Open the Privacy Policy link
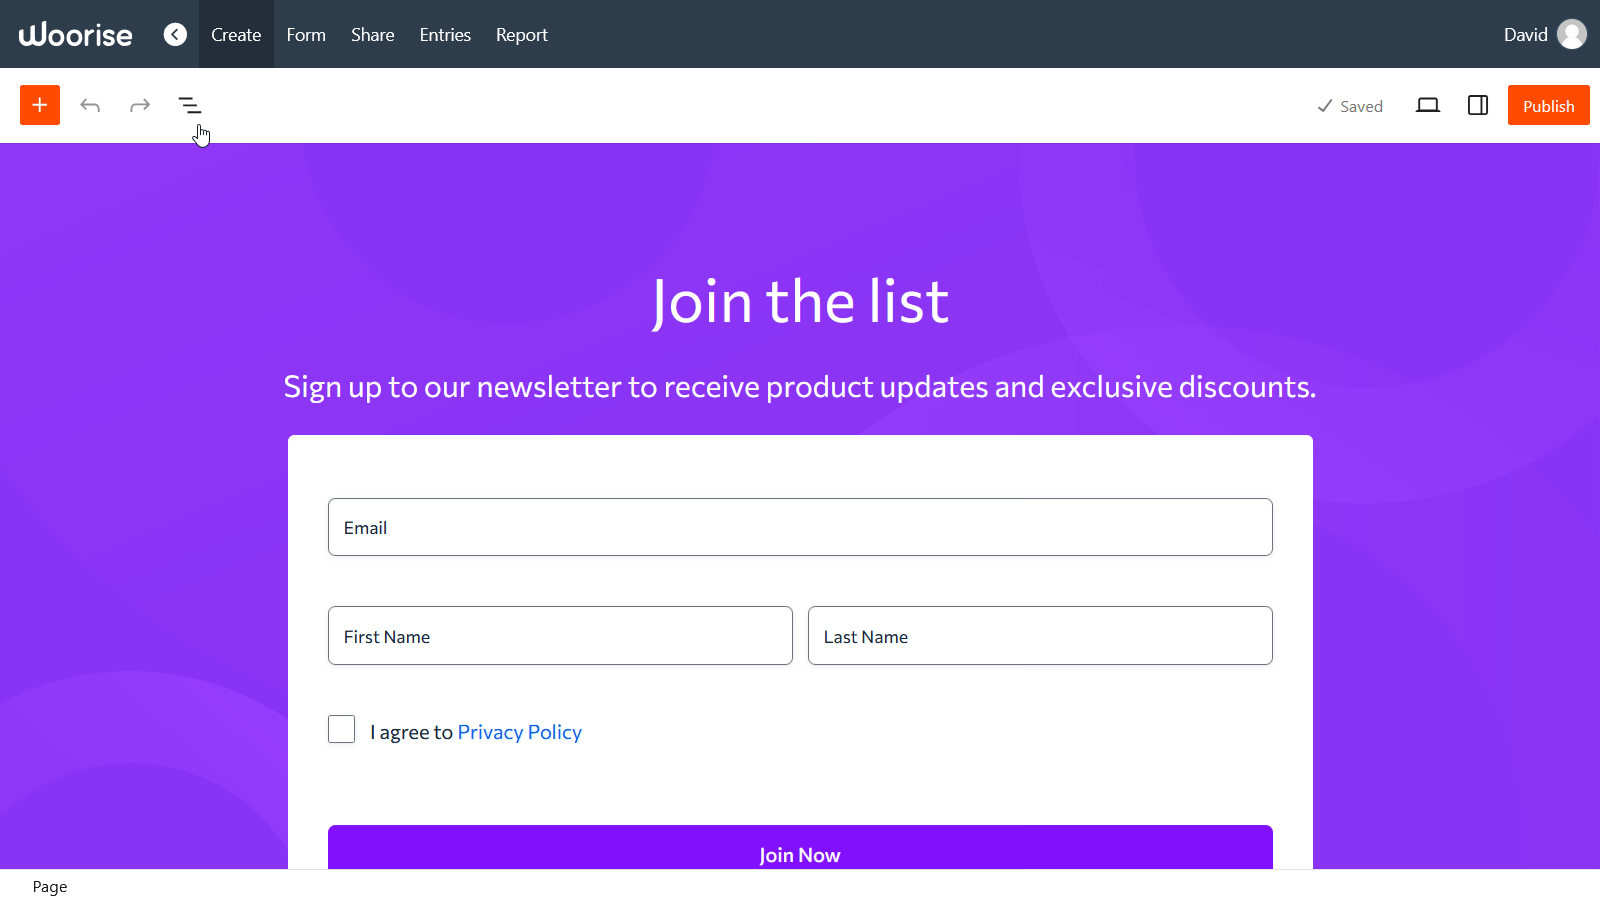1600x900 pixels. click(519, 731)
